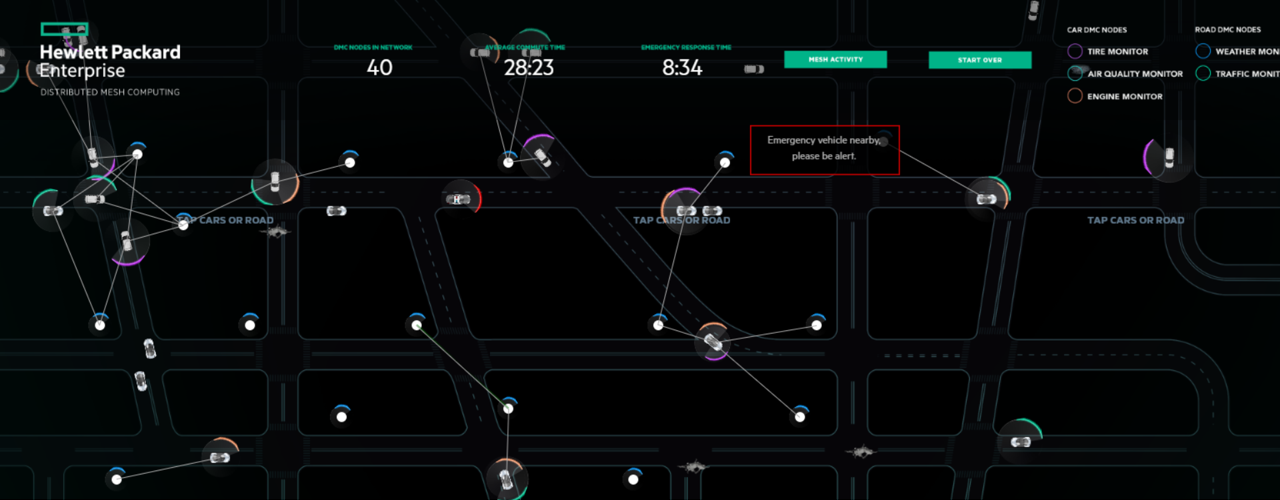The image size is (1280, 500).
Task: Tap the road node left of the diagonal-road car
Action: (x=658, y=325)
